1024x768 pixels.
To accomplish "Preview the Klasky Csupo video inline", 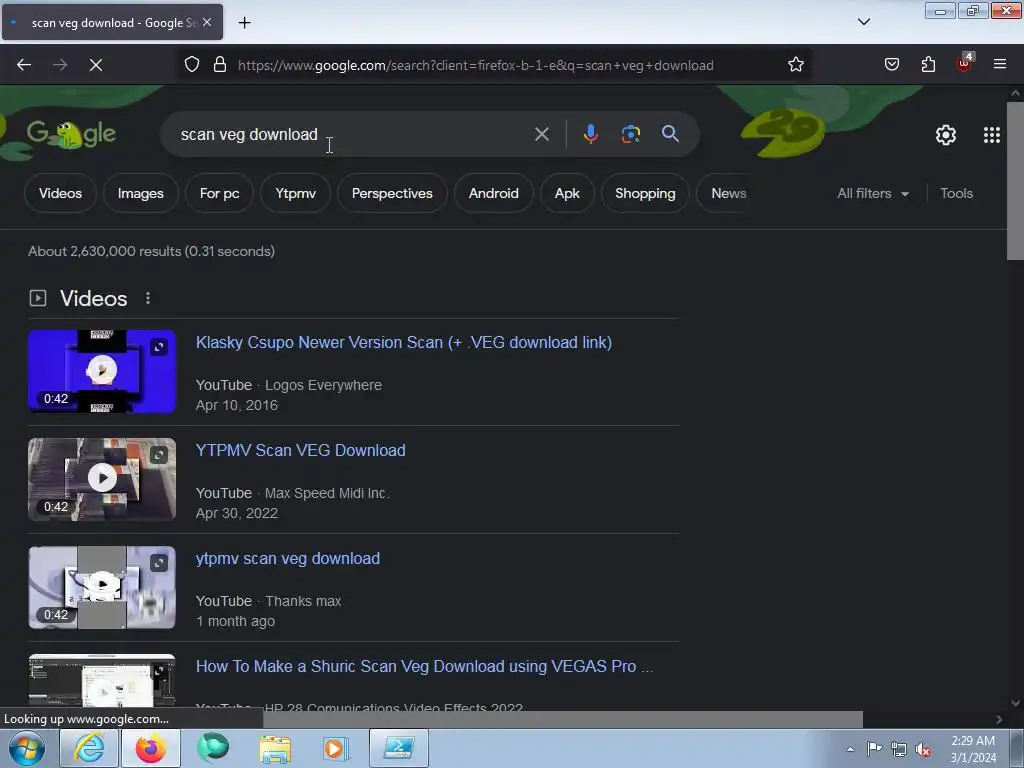I will 159,347.
